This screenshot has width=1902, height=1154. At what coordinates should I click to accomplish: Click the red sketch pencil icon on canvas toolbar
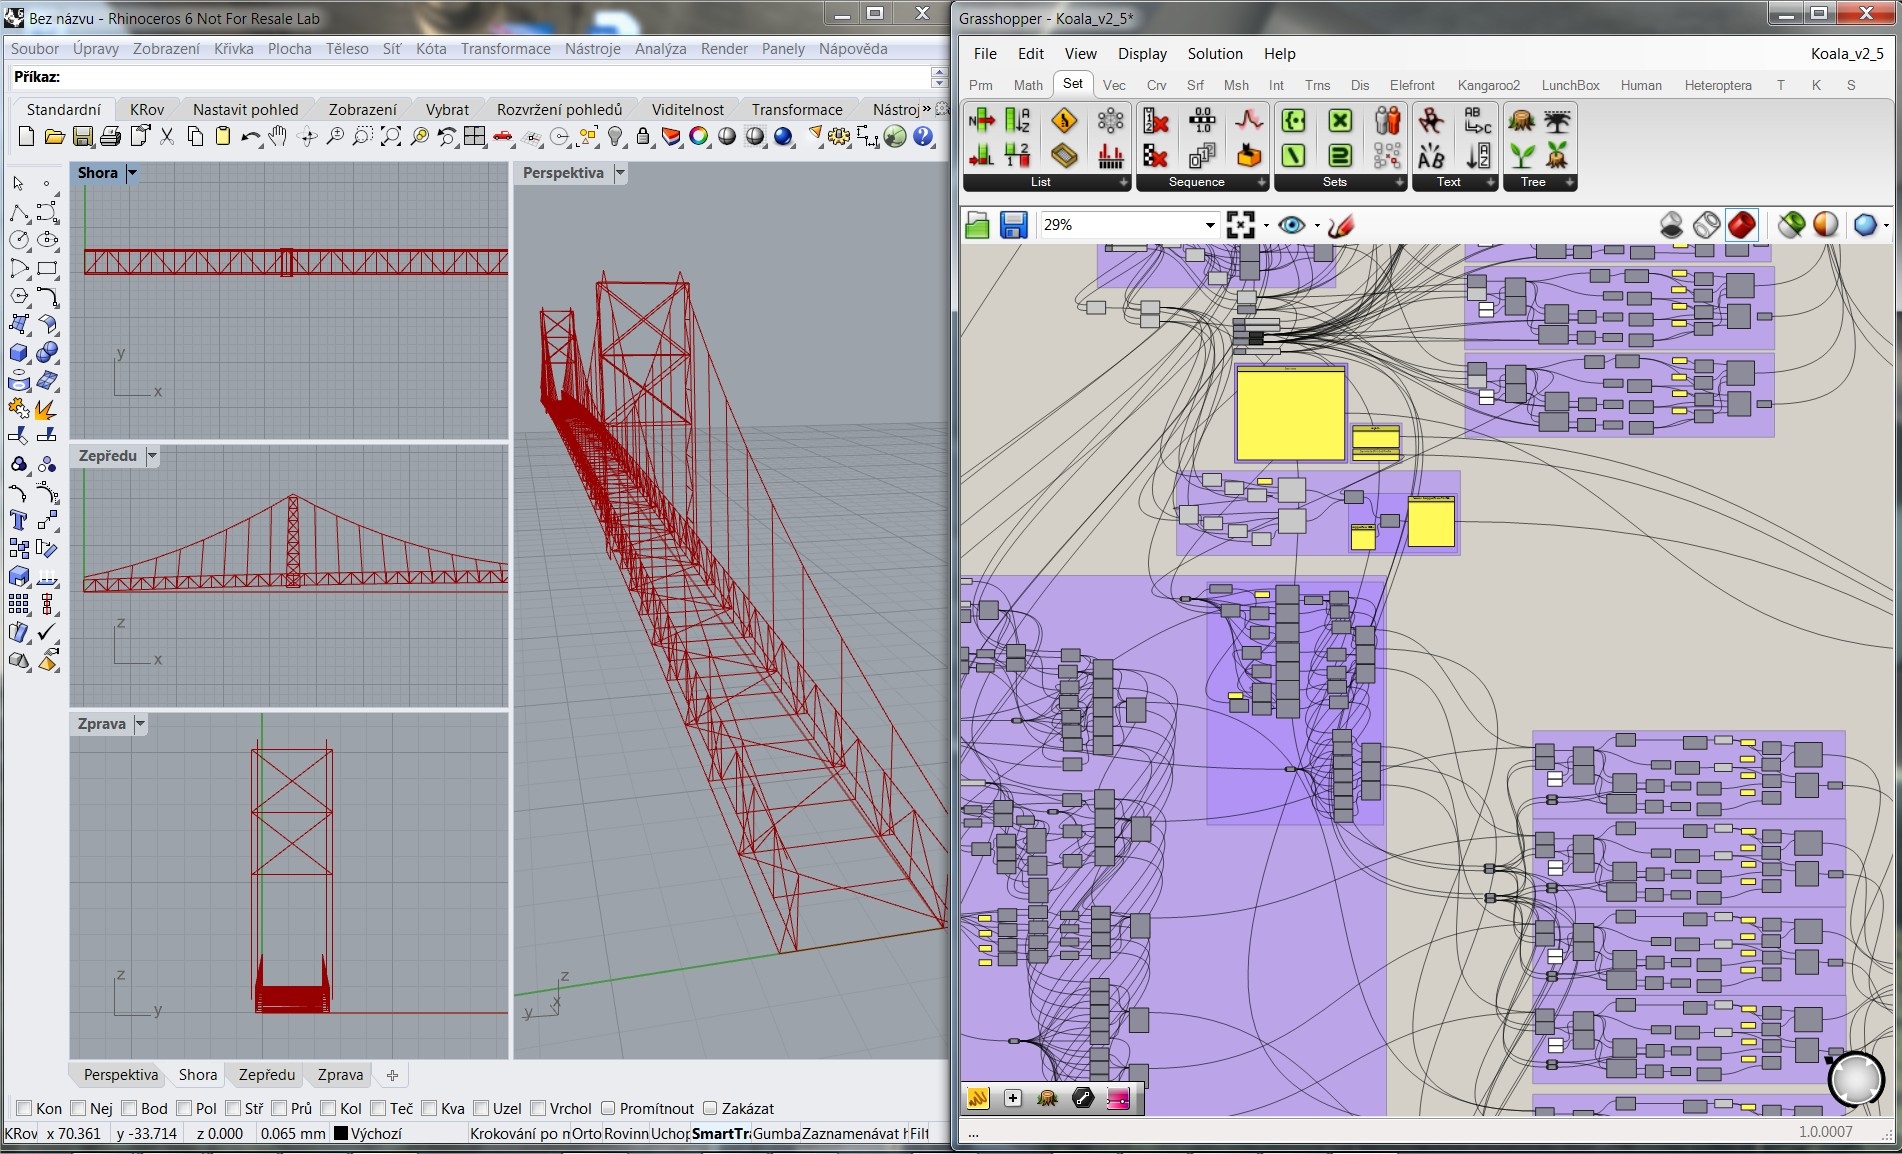1341,225
